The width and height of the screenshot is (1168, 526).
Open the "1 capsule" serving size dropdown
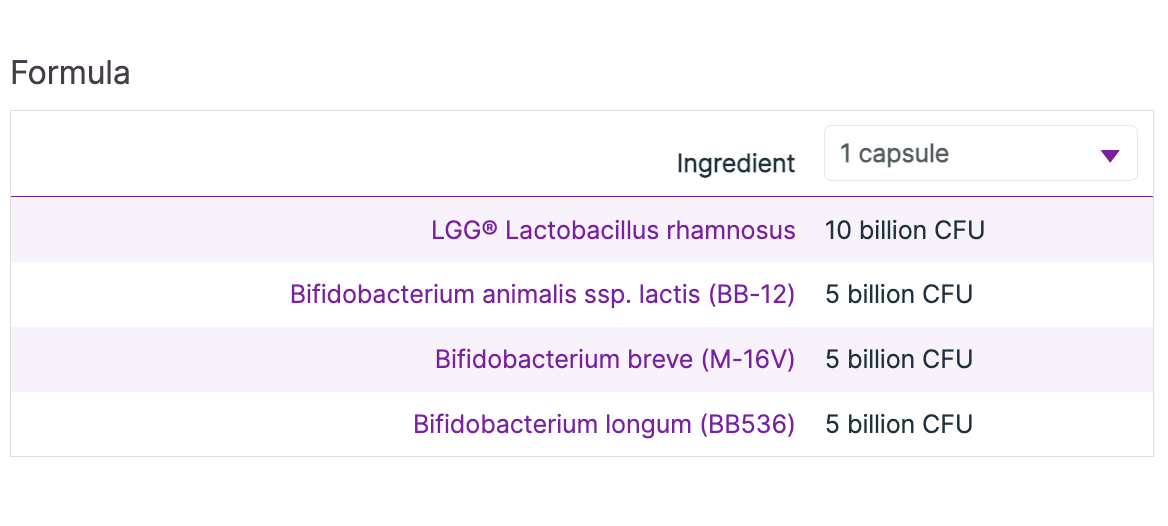tap(980, 154)
